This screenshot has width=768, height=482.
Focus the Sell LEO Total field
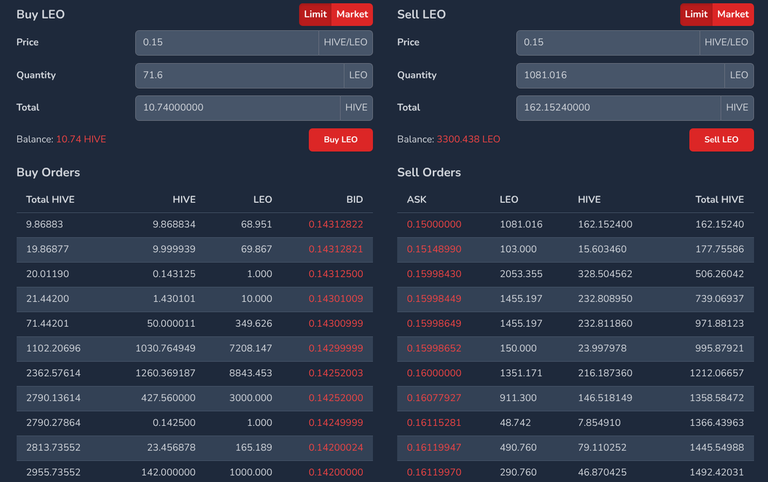pos(618,108)
